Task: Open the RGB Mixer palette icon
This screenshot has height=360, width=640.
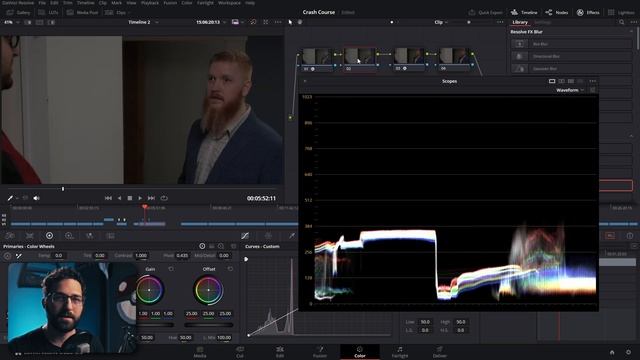Action: tap(89, 236)
